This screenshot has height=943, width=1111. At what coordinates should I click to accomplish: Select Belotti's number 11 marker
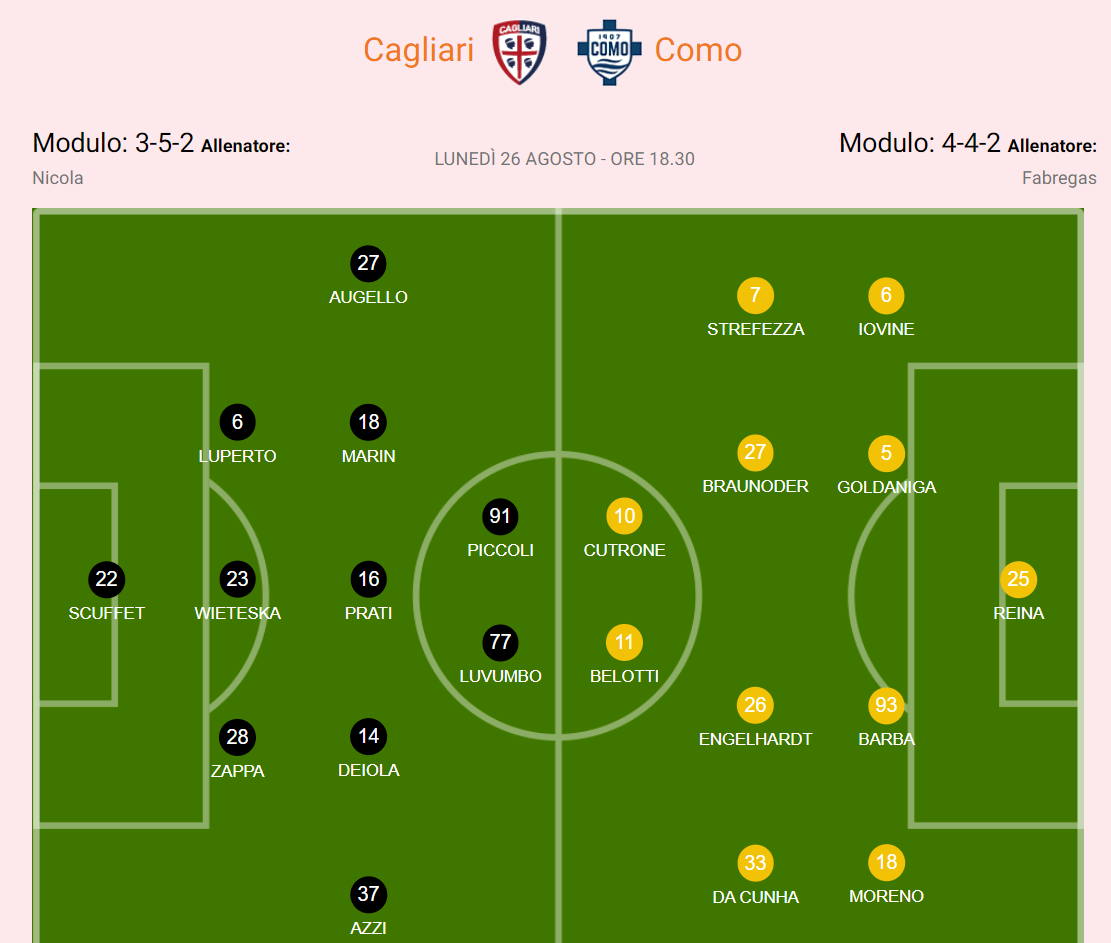(624, 642)
